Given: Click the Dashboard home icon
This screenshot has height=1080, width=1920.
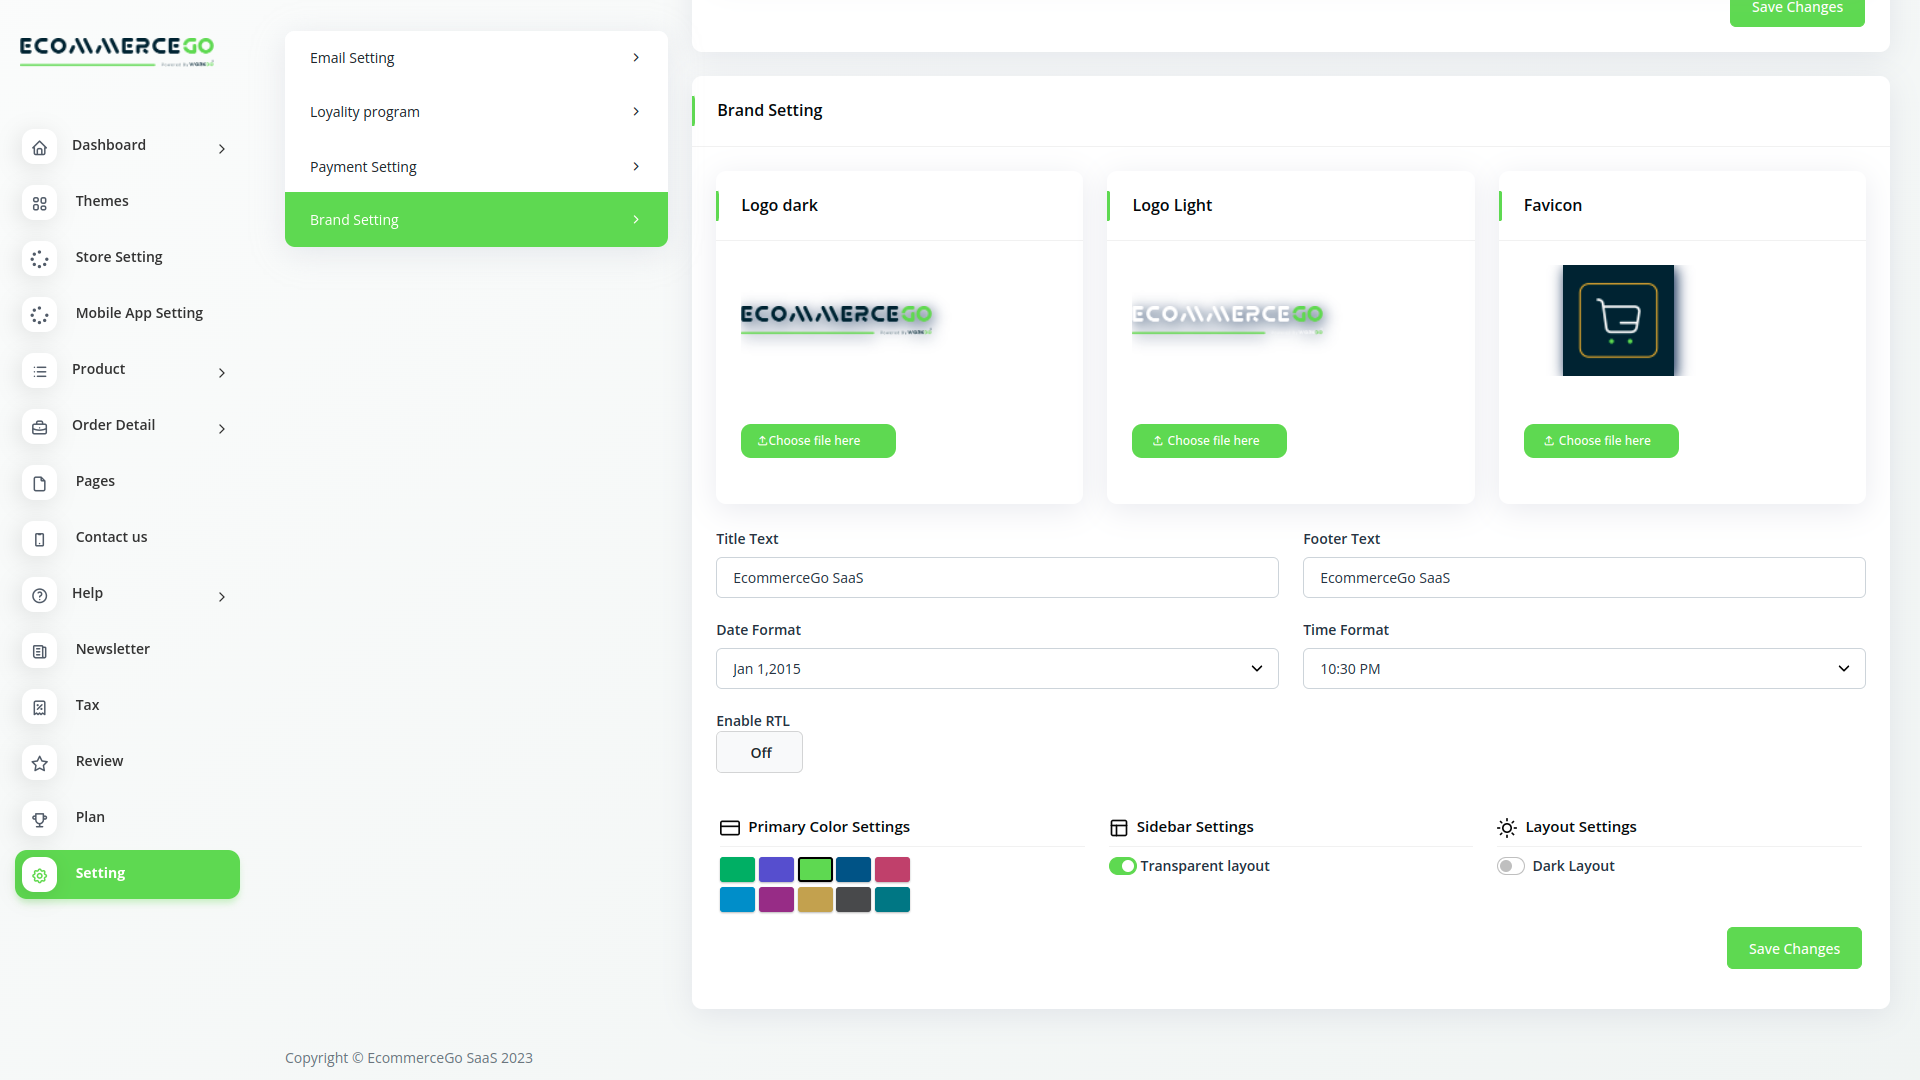Looking at the screenshot, I should [x=39, y=148].
